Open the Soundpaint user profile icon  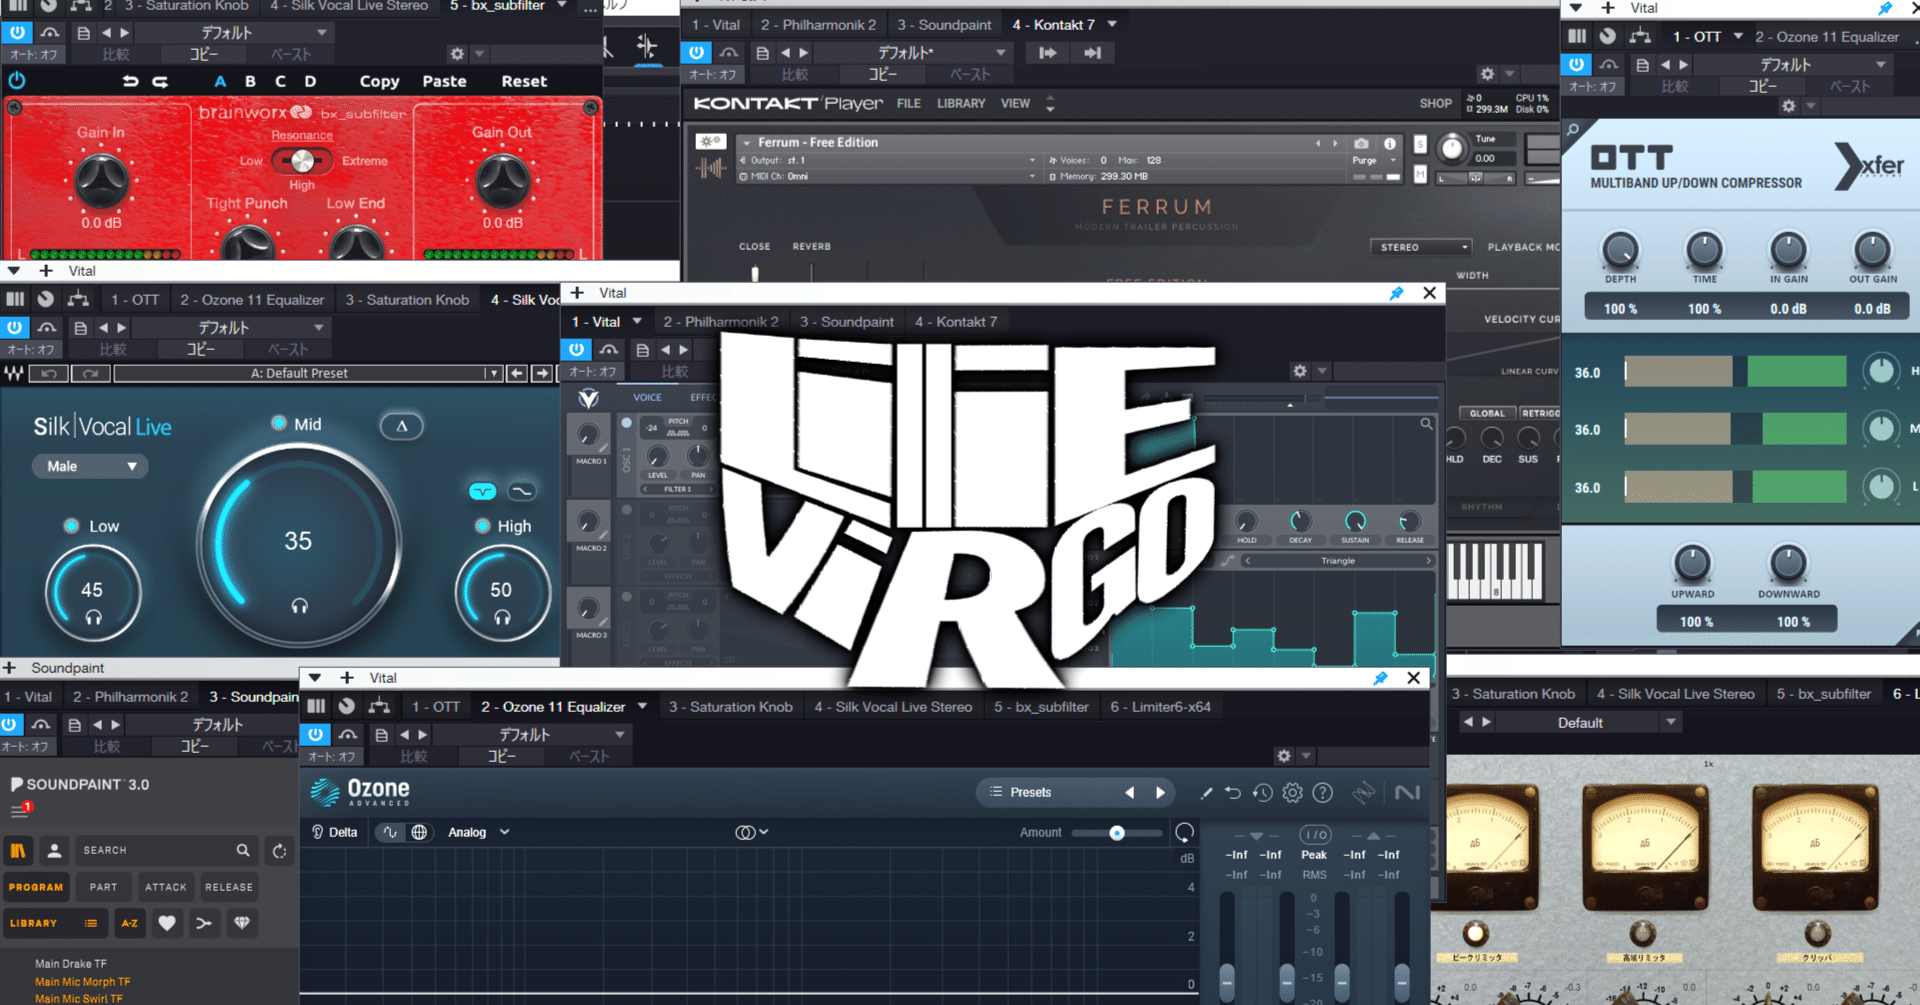55,851
